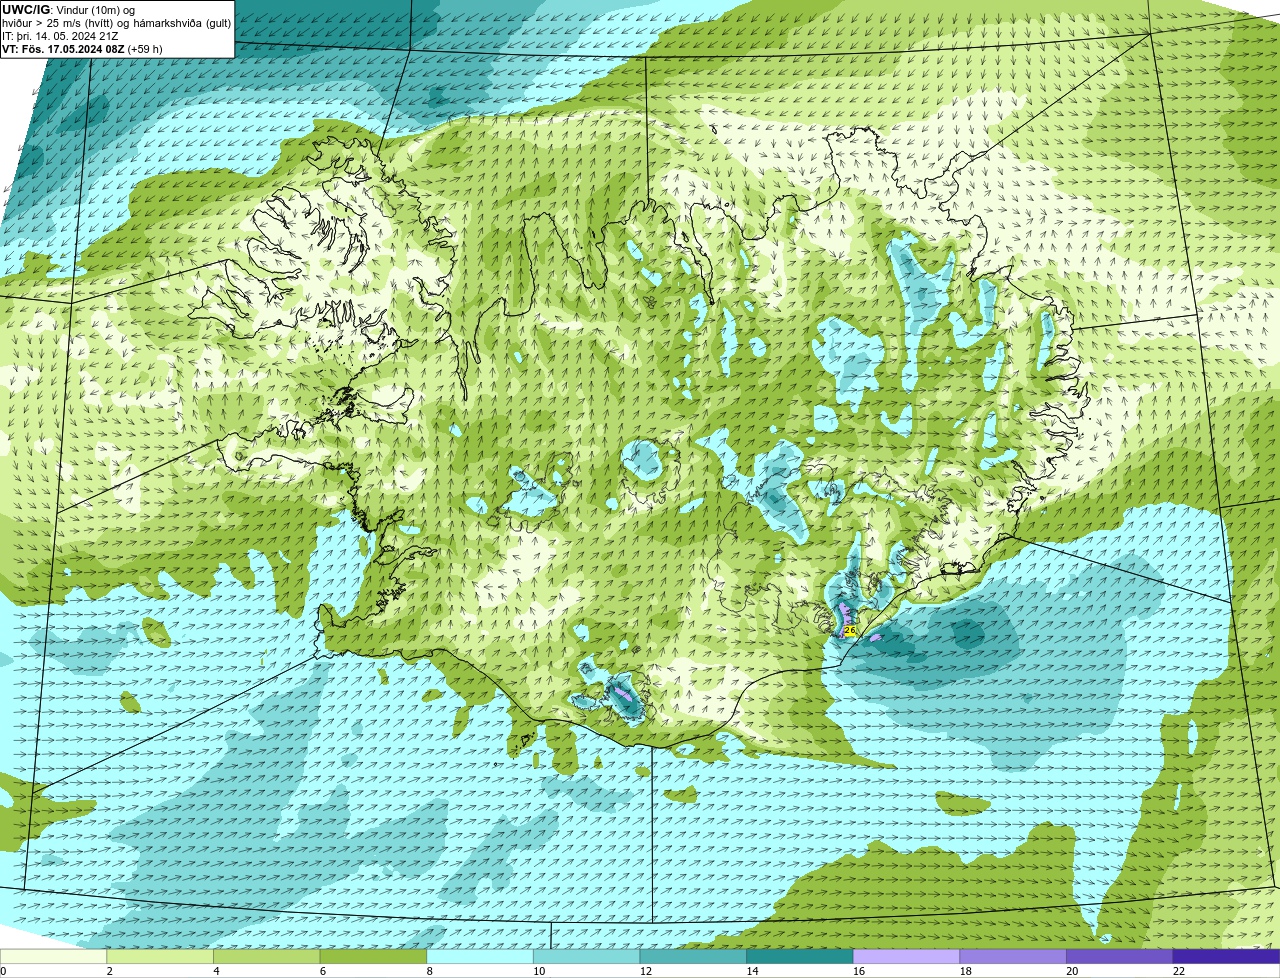
Task: Click the colour scale label '14'
Action: (752, 971)
